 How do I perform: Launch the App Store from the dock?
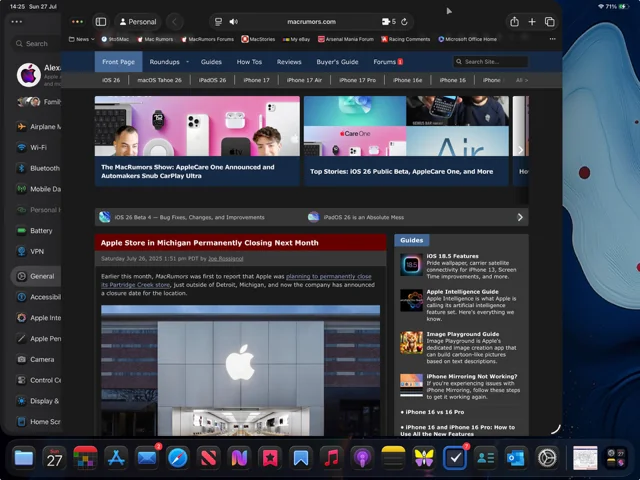coord(116,458)
